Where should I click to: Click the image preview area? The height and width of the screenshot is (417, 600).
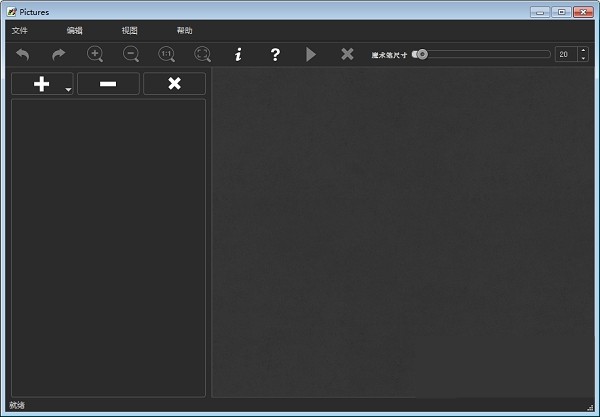pos(403,233)
